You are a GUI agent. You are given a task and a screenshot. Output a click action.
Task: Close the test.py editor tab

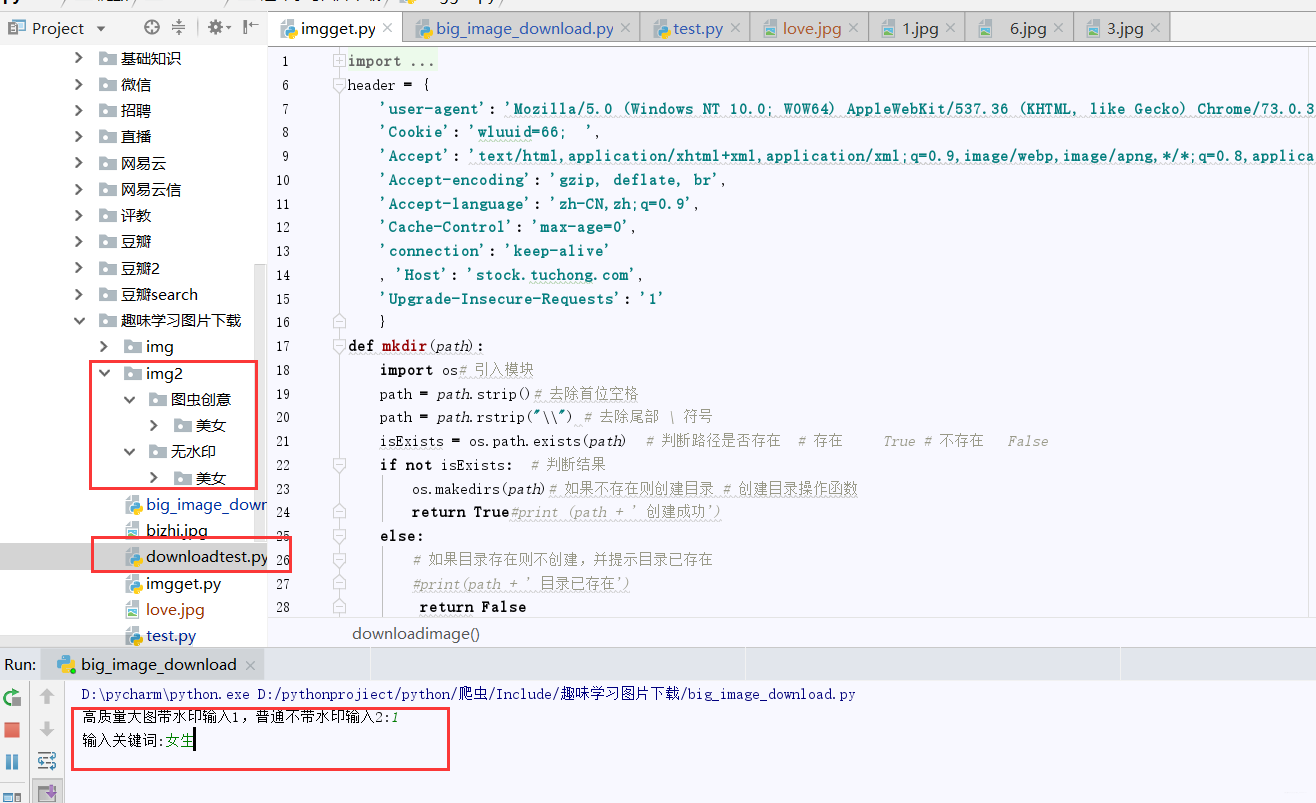(739, 29)
